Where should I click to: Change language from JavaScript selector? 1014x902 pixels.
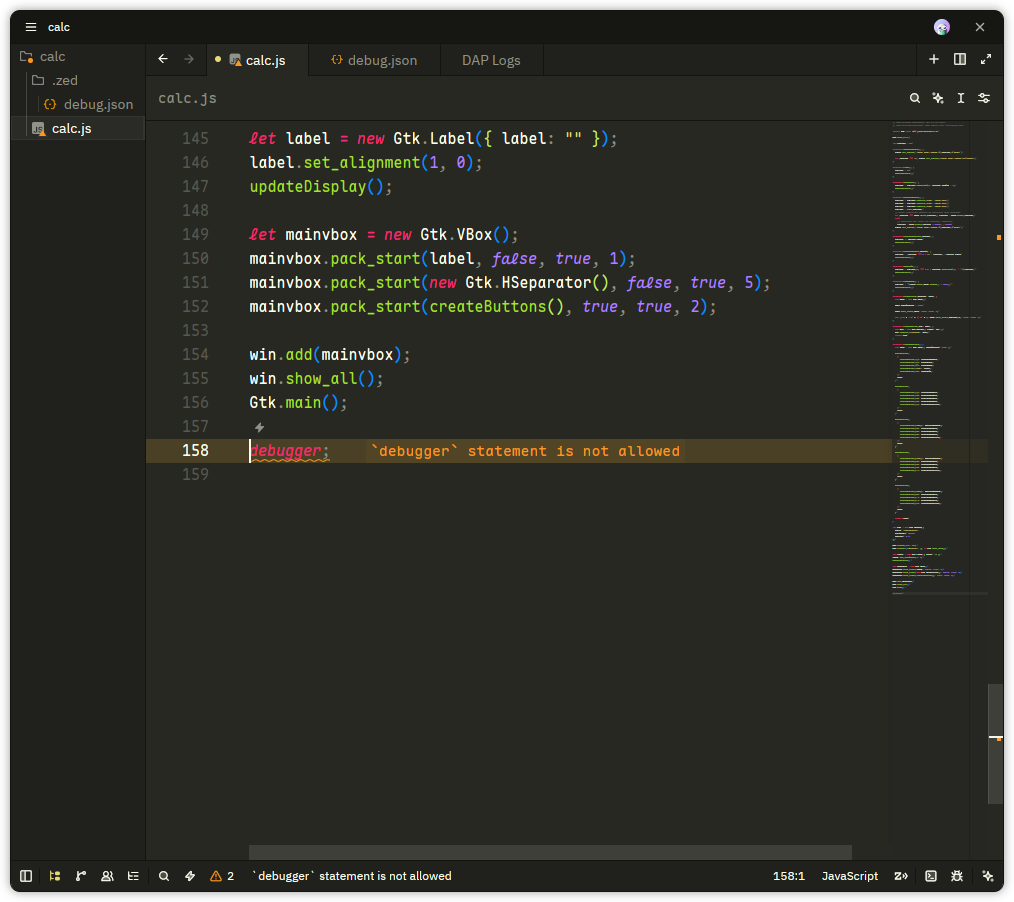[x=849, y=875]
